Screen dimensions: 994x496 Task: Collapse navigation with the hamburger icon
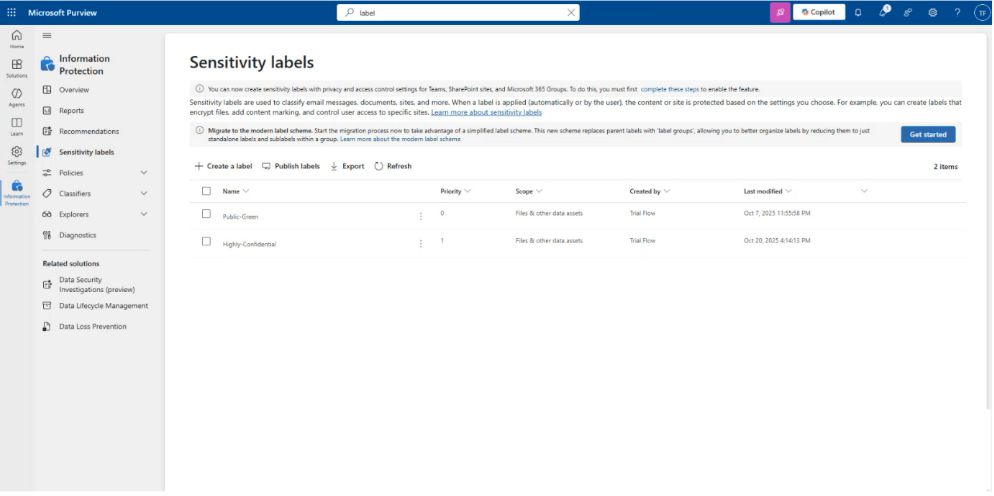(47, 35)
